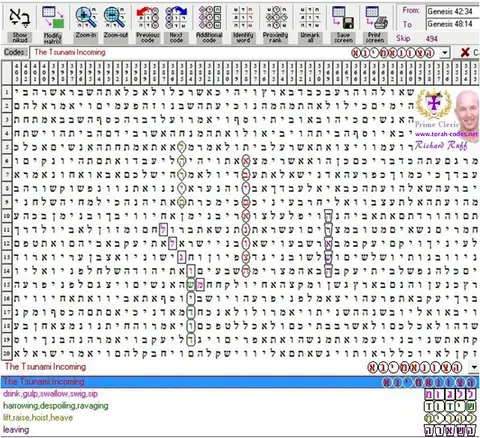The width and height of the screenshot is (480, 438).
Task: Select the 'leaving' code row
Action: coord(240,430)
